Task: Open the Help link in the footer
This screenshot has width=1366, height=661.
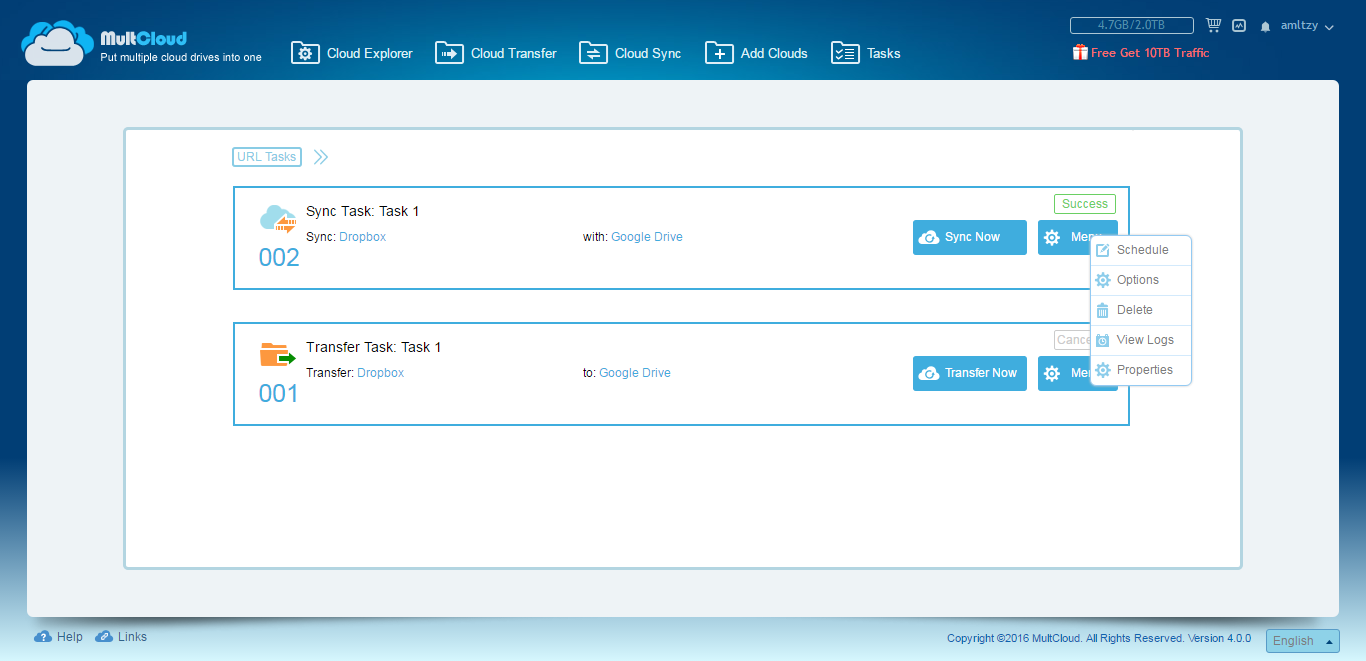Action: click(58, 636)
